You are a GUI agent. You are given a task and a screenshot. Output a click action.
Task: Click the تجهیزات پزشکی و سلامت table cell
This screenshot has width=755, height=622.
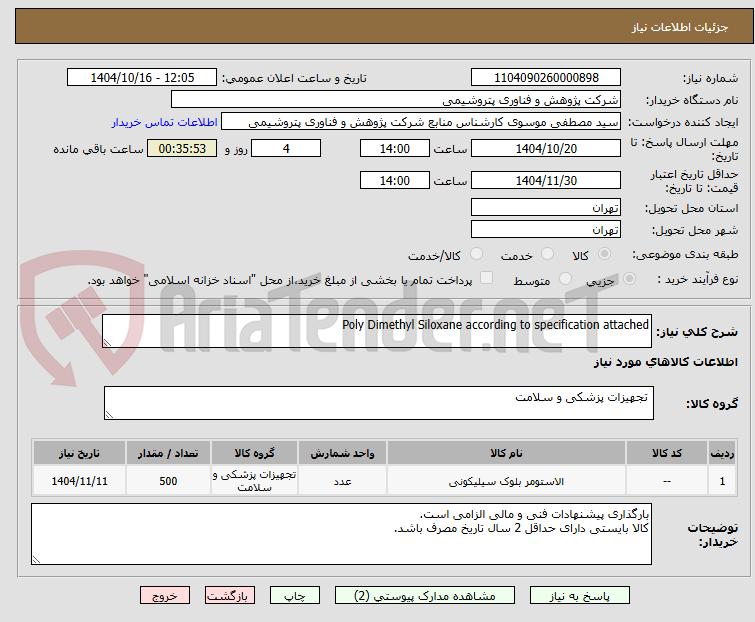[x=254, y=481]
